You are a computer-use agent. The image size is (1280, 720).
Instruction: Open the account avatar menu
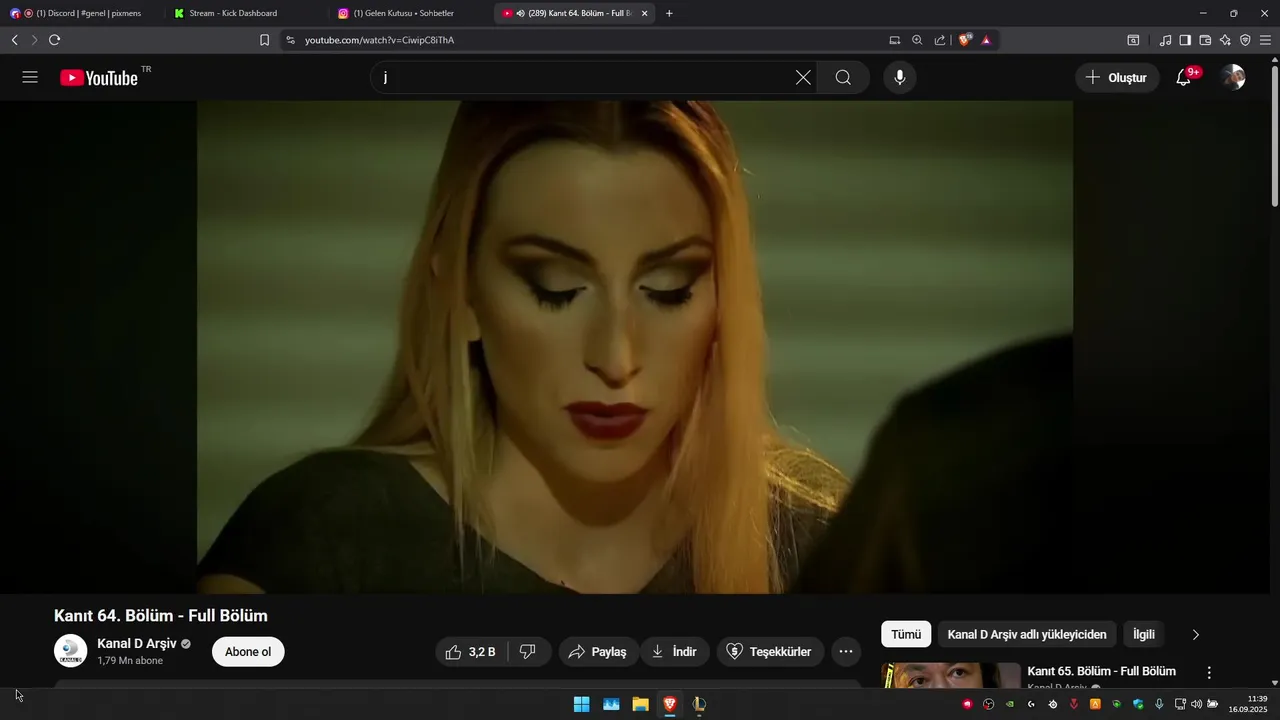[x=1234, y=77]
